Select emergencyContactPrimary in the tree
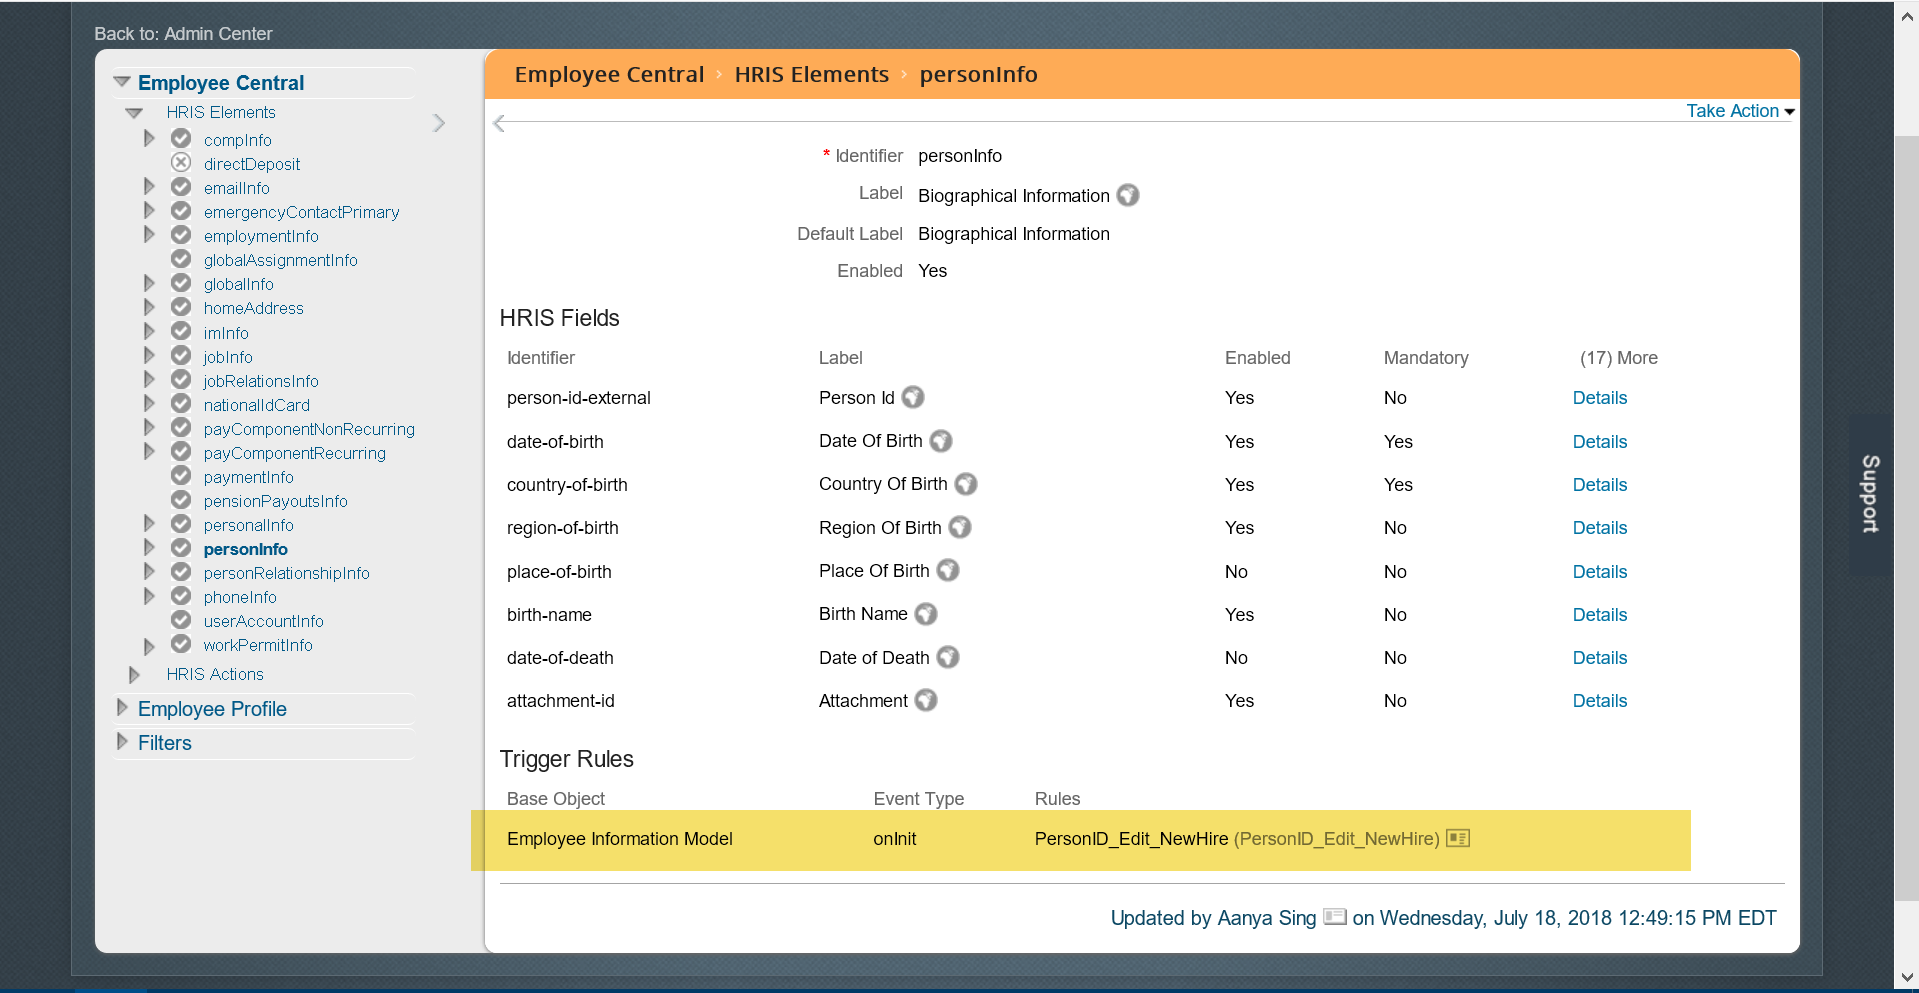The height and width of the screenshot is (993, 1919). coord(301,212)
